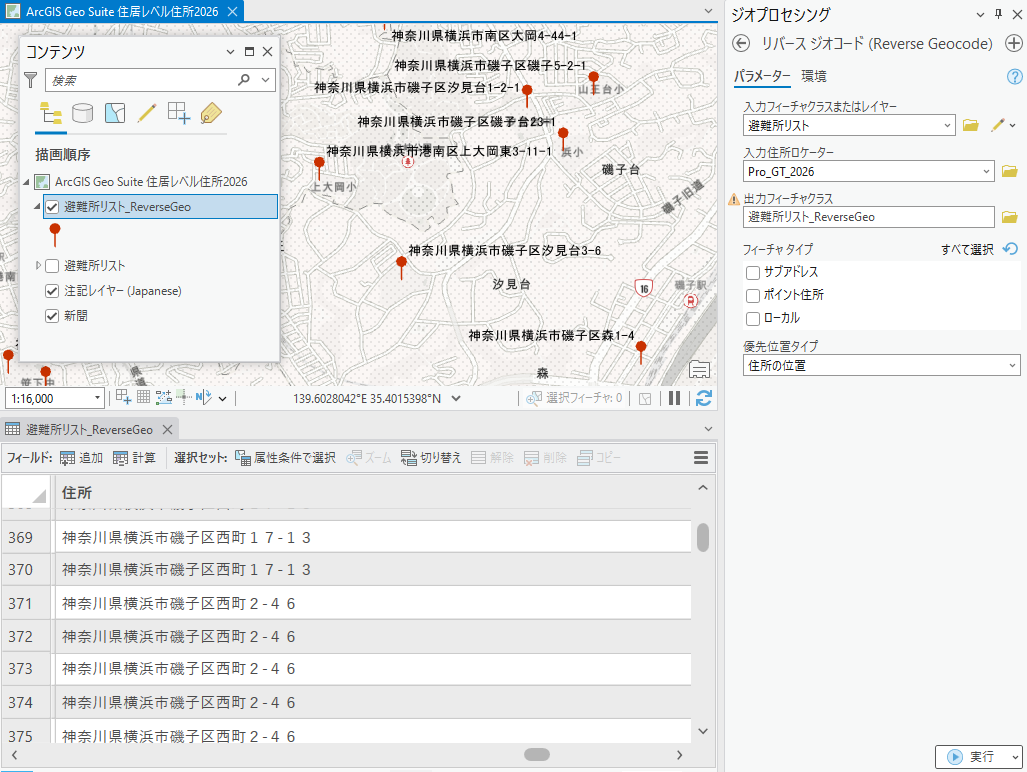Viewport: 1027px width, 772px height.
Task: Pause map drawing
Action: (675, 398)
